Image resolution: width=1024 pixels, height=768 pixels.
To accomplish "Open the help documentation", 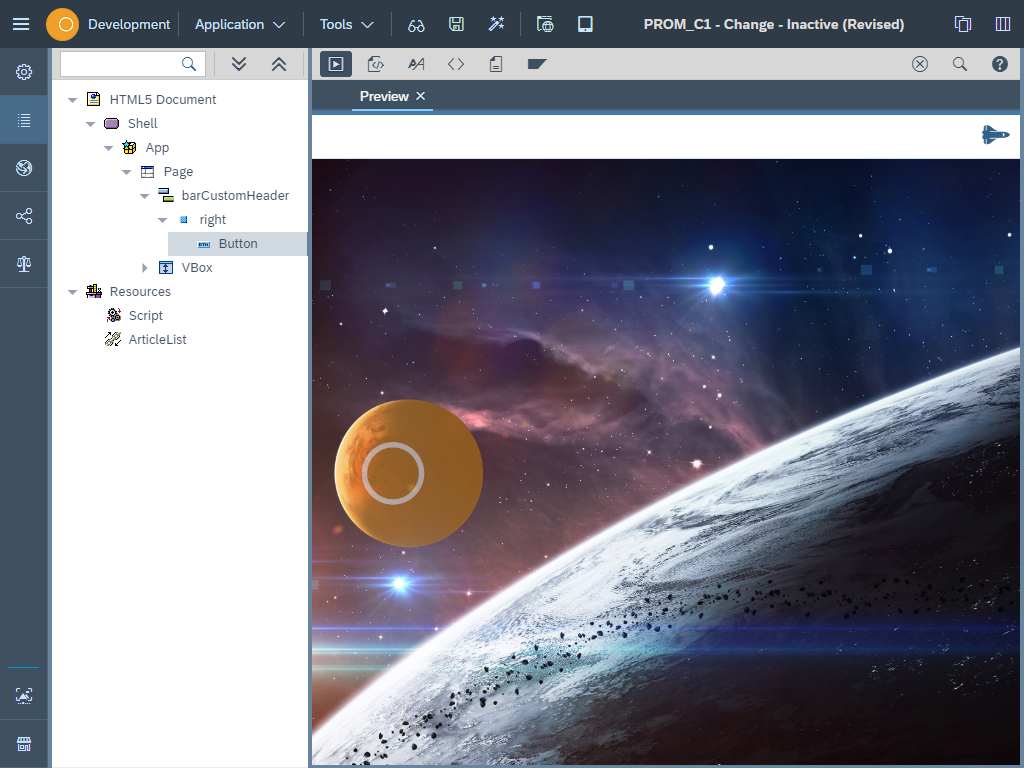I will click(x=999, y=63).
